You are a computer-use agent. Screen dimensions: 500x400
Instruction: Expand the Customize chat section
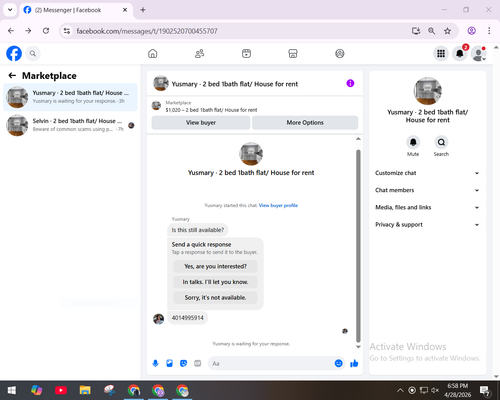point(427,173)
